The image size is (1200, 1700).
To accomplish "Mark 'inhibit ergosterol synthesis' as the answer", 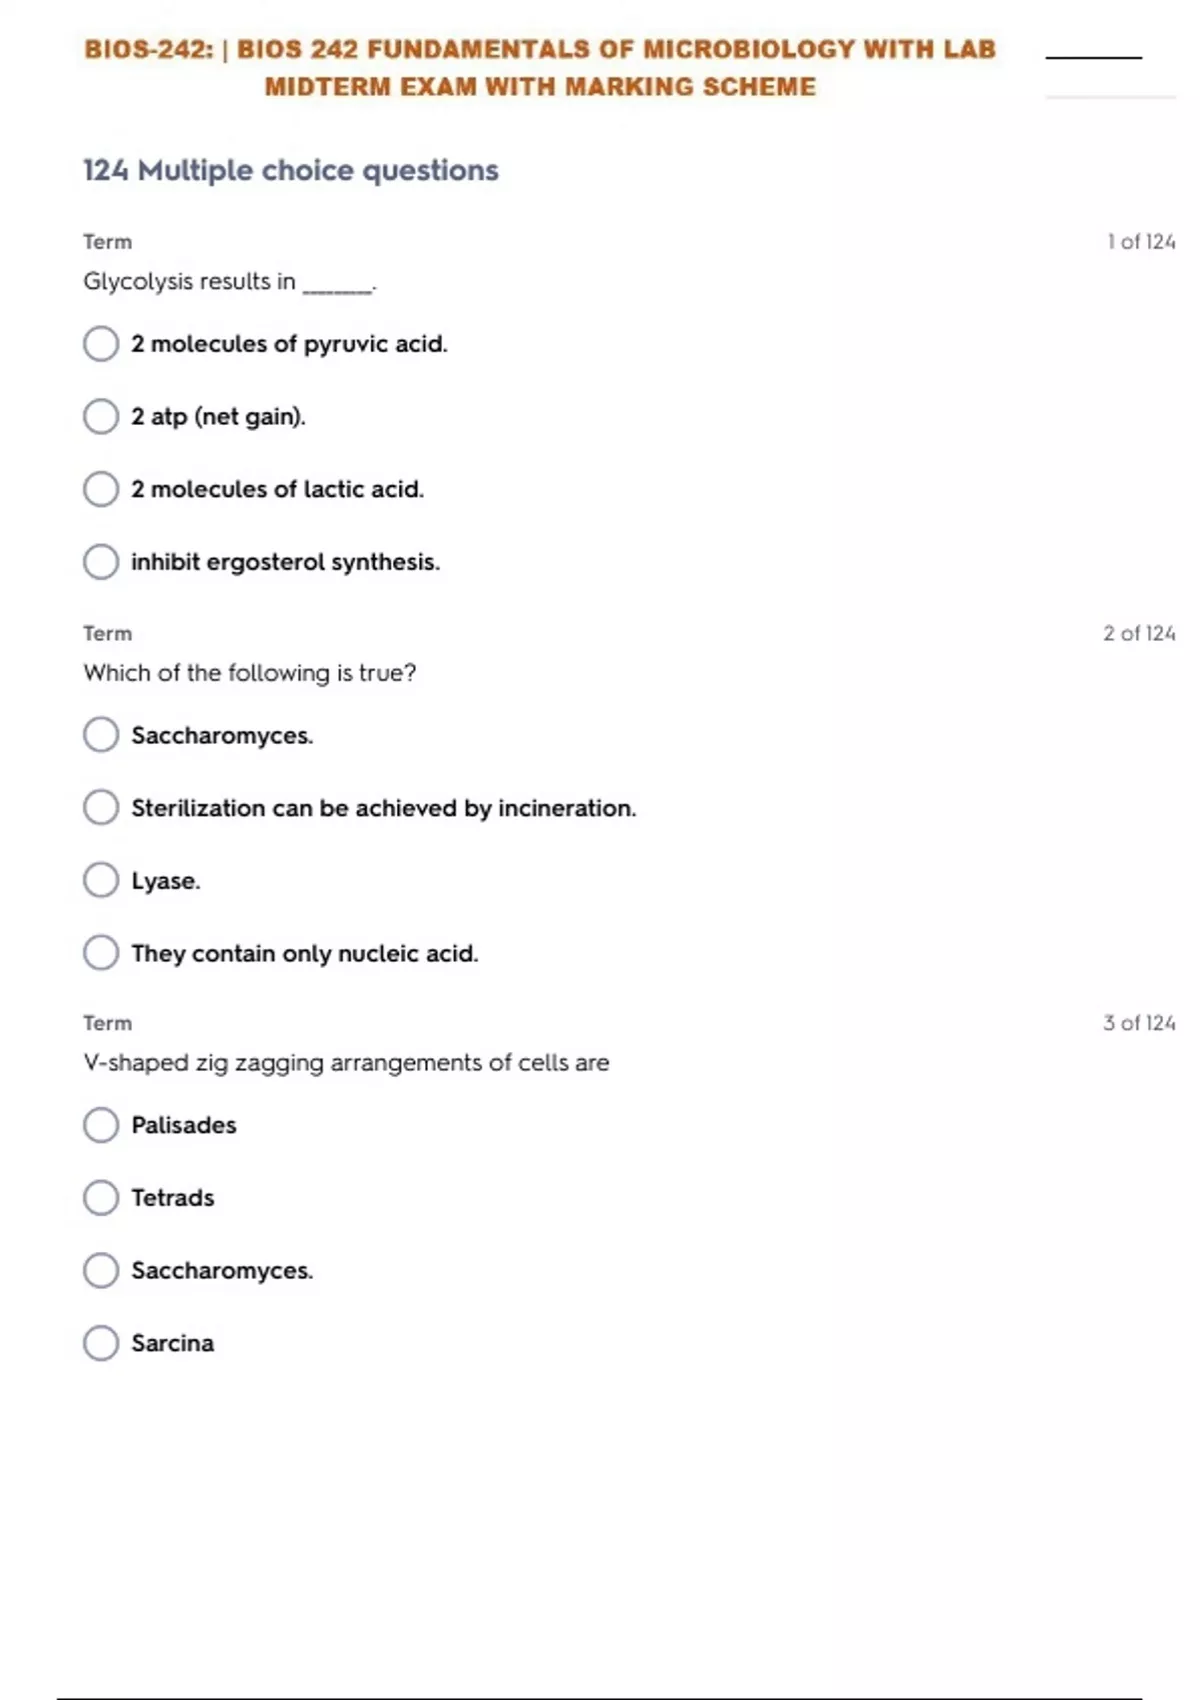I will click(x=101, y=562).
